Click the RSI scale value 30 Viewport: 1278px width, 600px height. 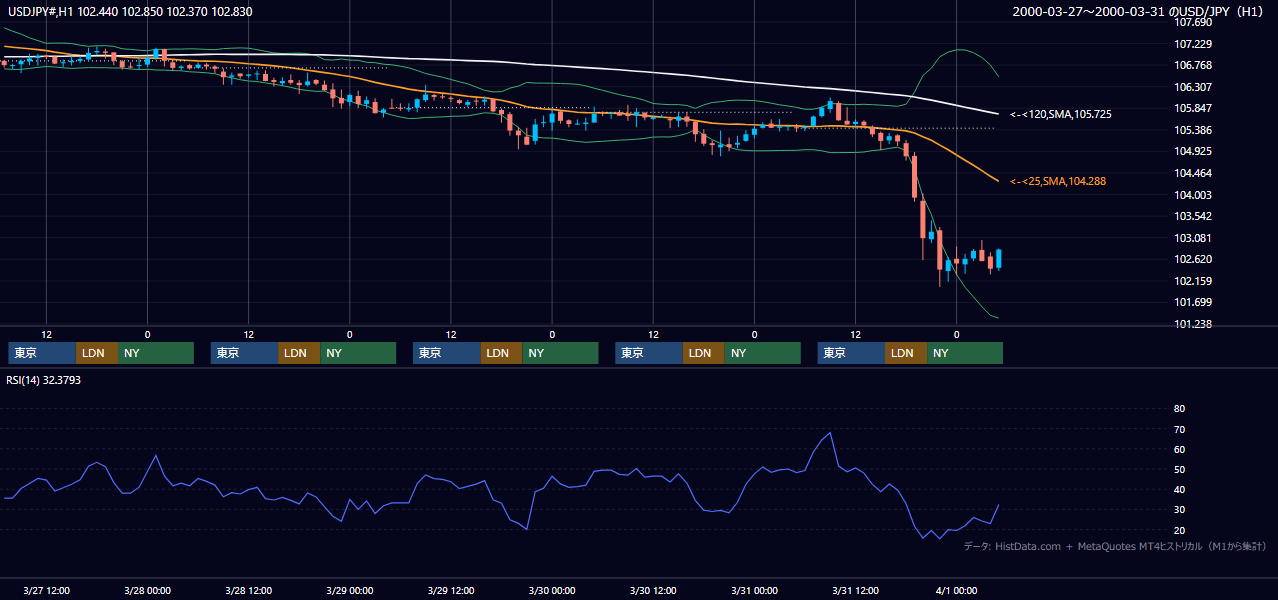[1179, 509]
